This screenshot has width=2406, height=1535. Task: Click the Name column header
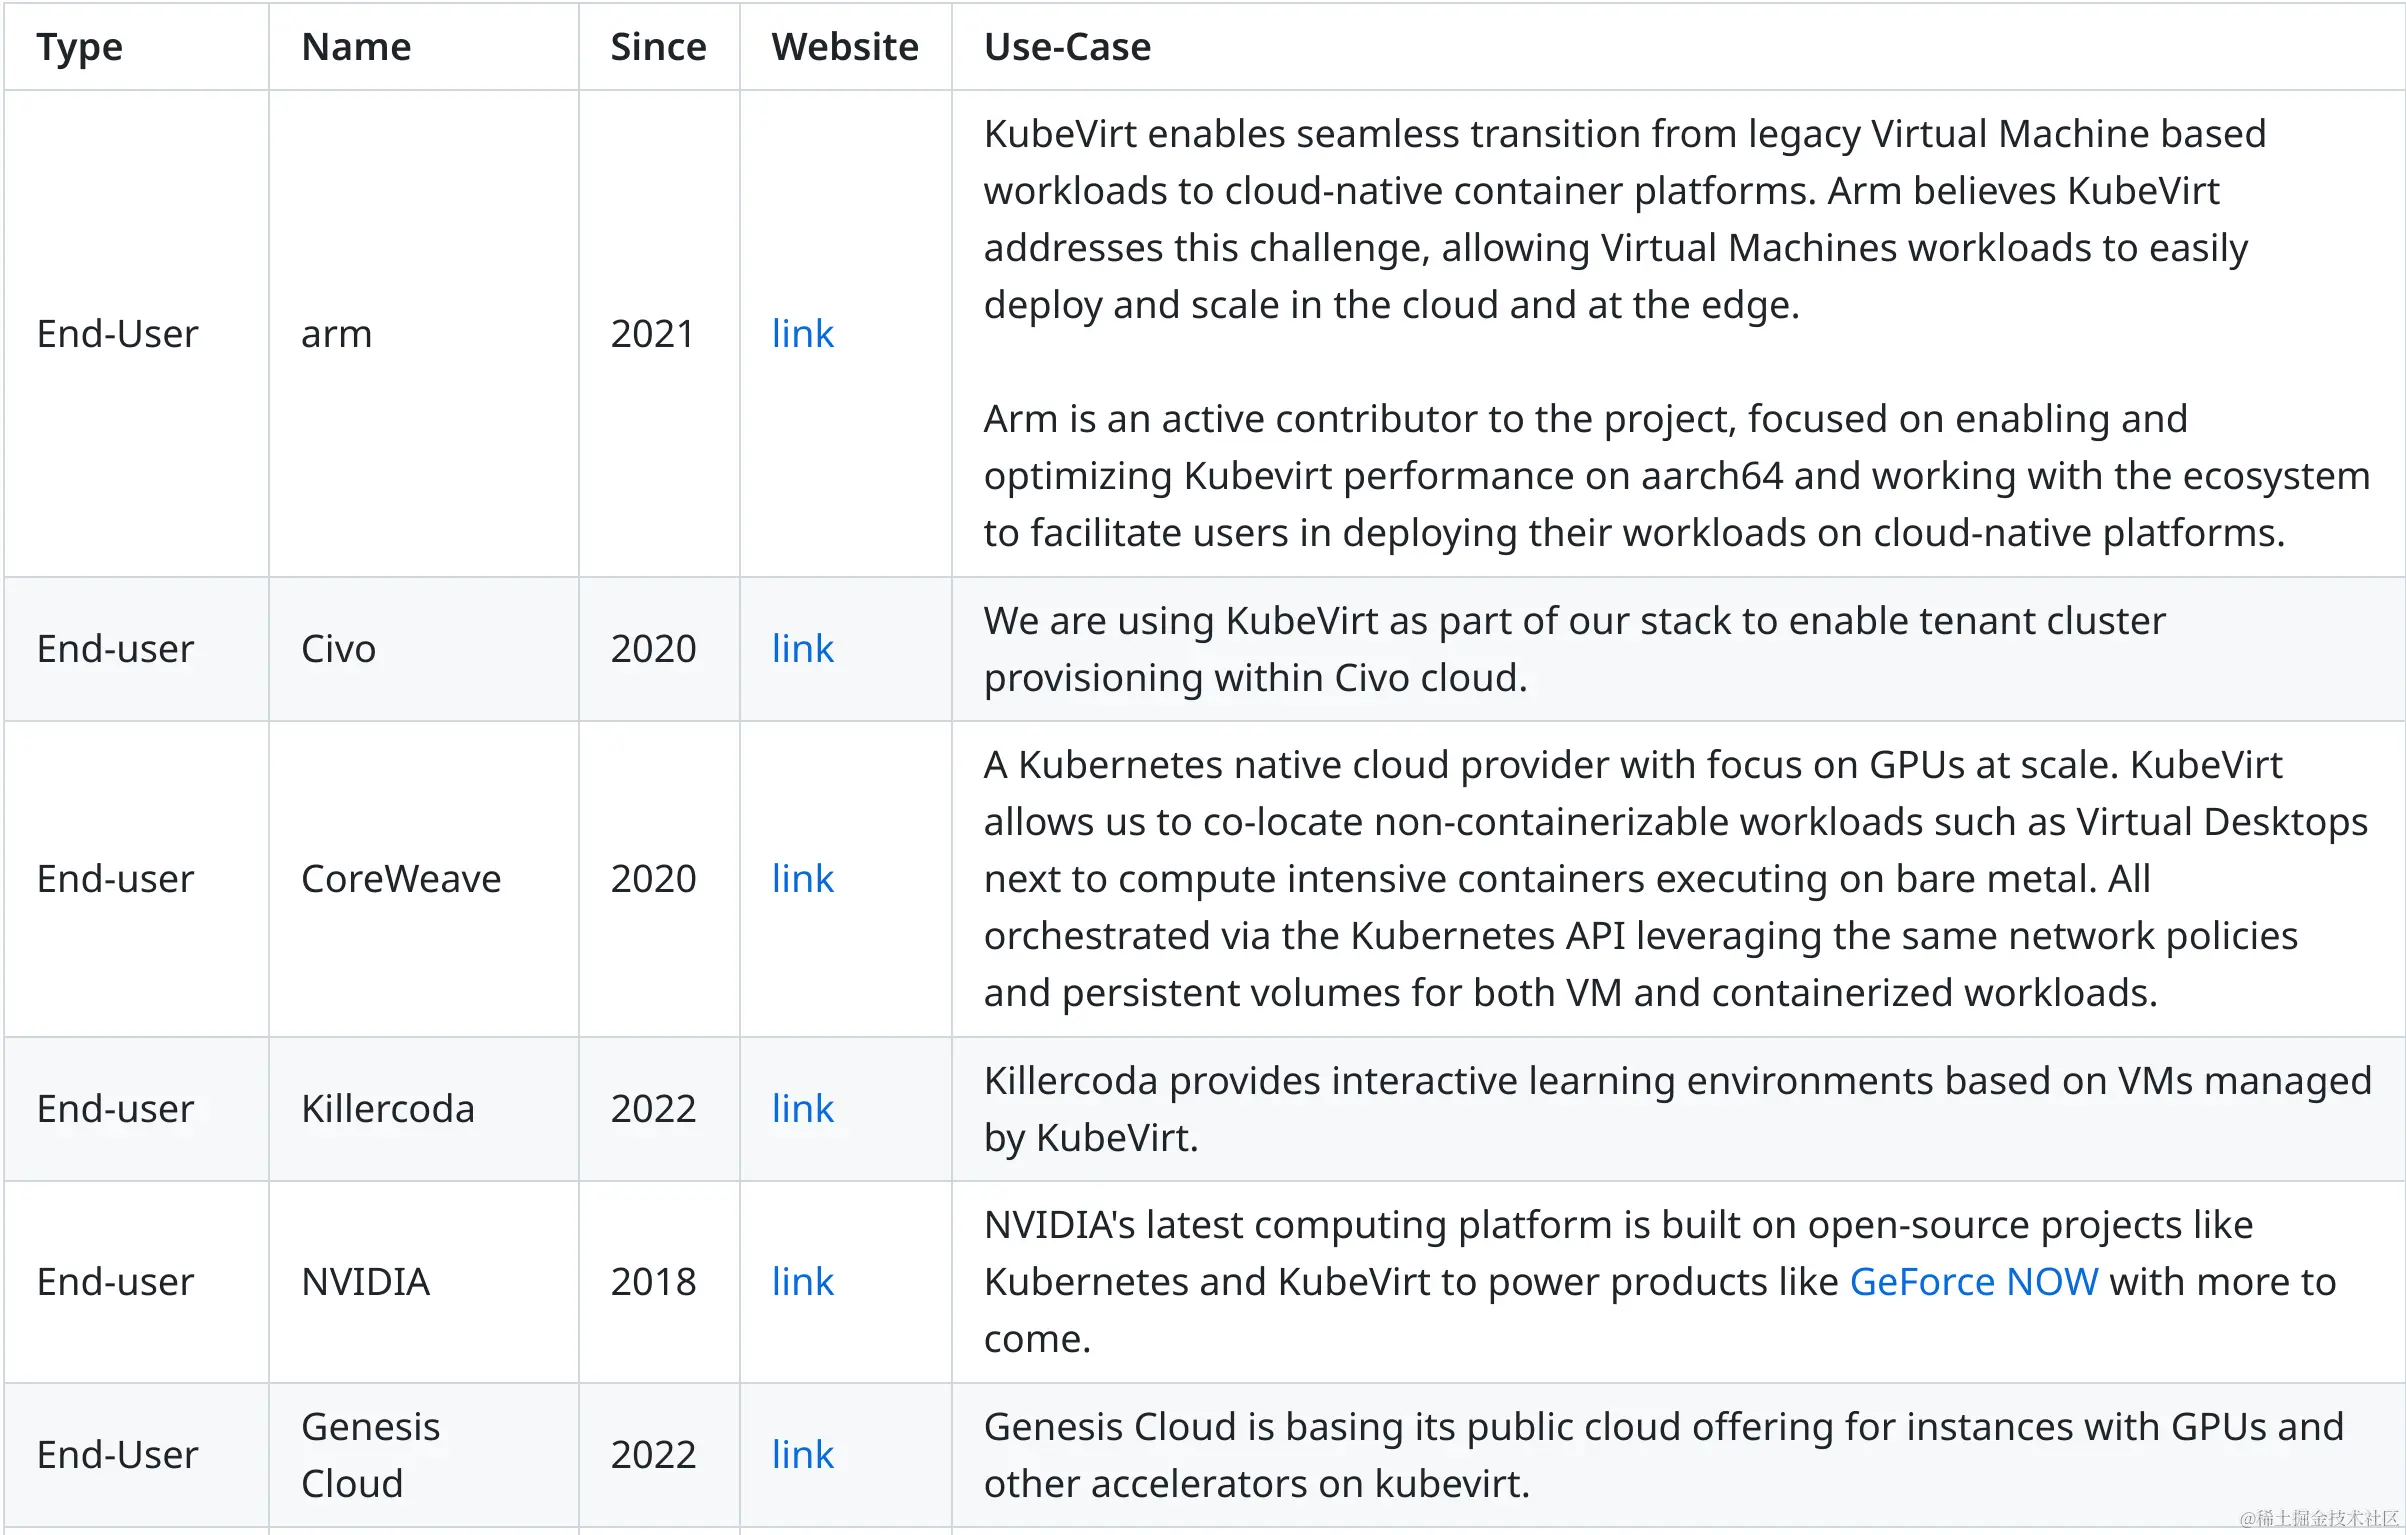(x=356, y=47)
